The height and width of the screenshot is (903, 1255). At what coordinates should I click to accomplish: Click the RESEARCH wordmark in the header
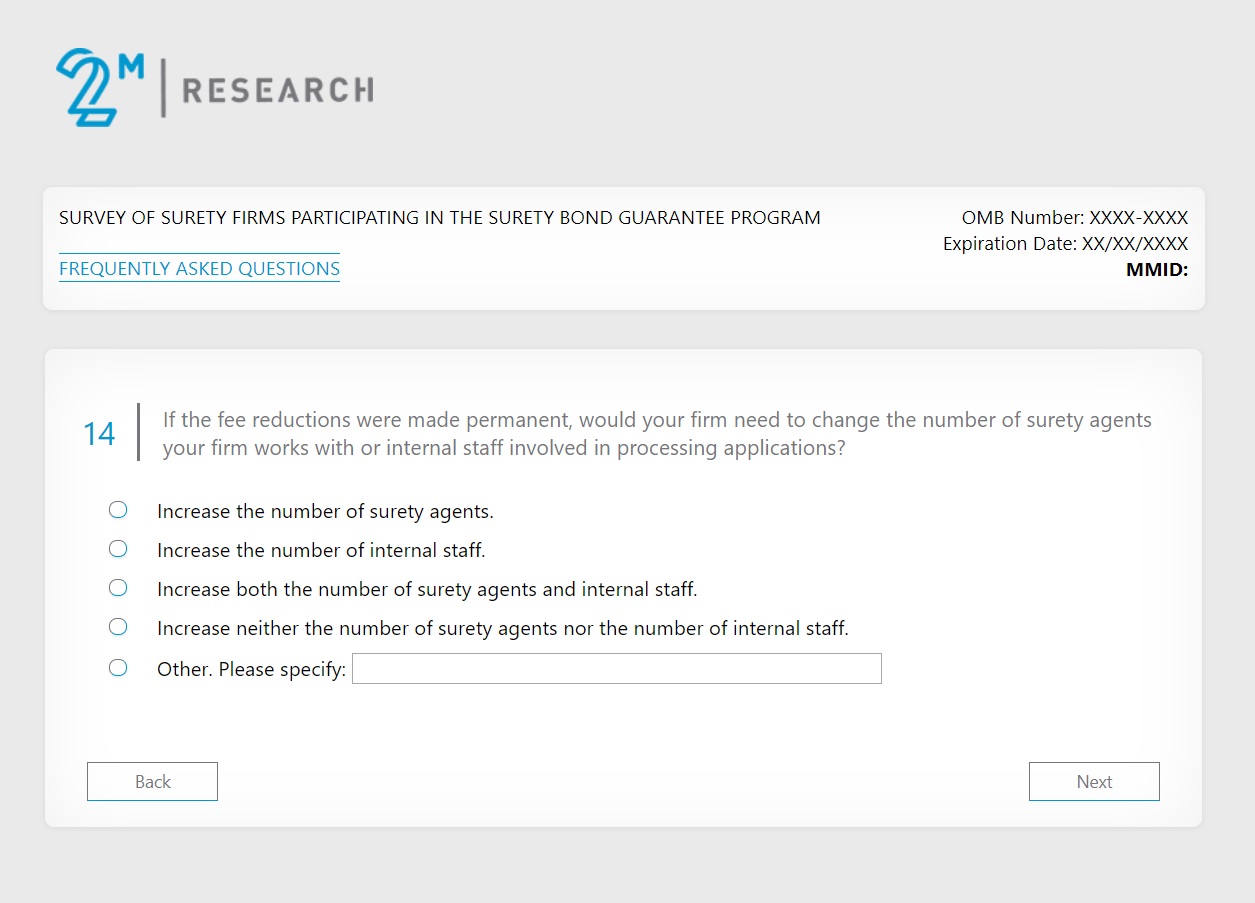pyautogui.click(x=278, y=91)
